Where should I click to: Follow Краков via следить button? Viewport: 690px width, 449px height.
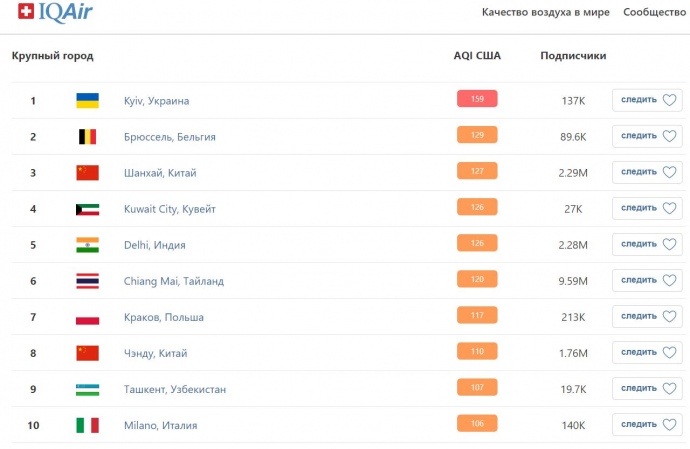coord(638,316)
